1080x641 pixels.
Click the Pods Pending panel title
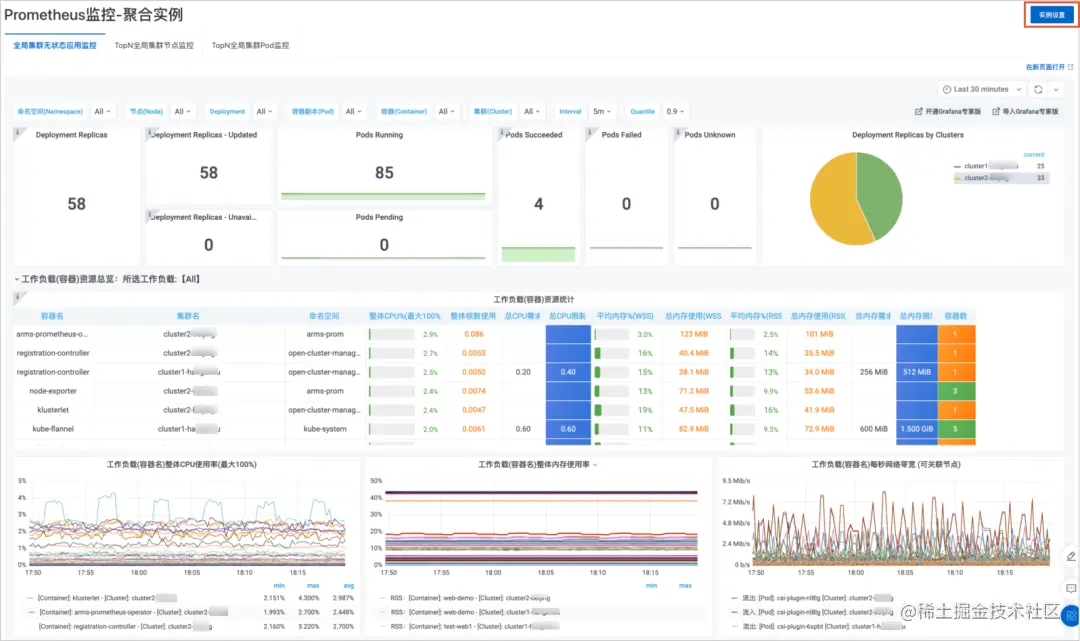tap(379, 217)
